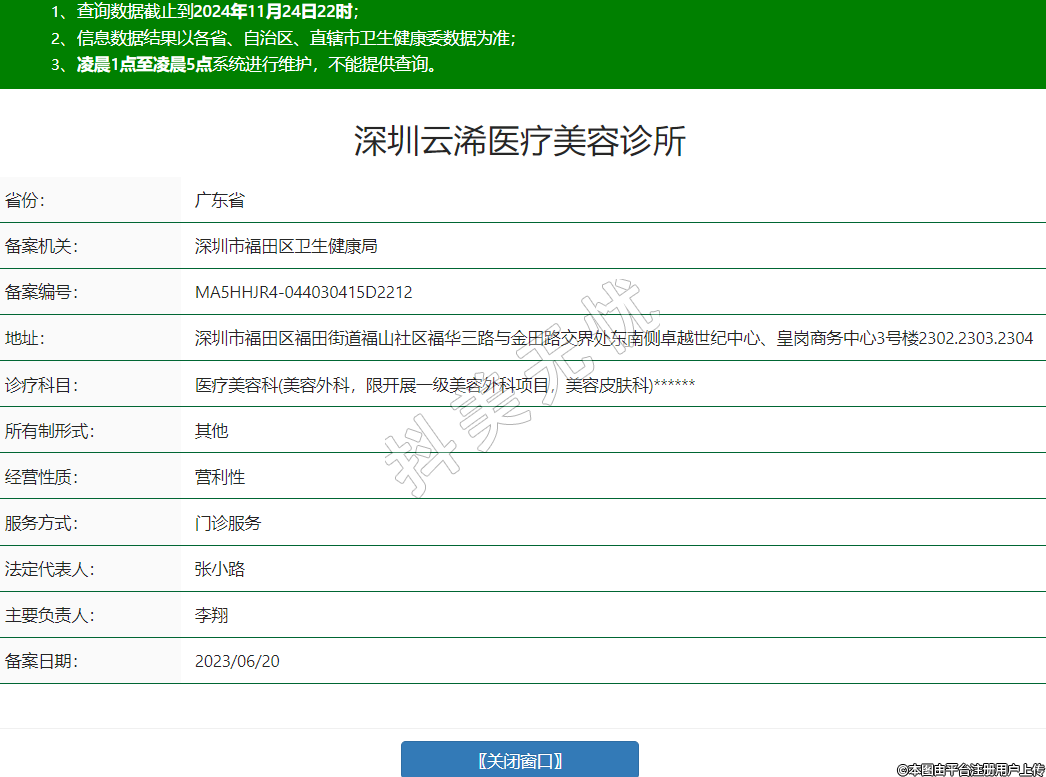
Task: Select the filing number MA5HHJR4-044030415D2212
Action: point(303,292)
